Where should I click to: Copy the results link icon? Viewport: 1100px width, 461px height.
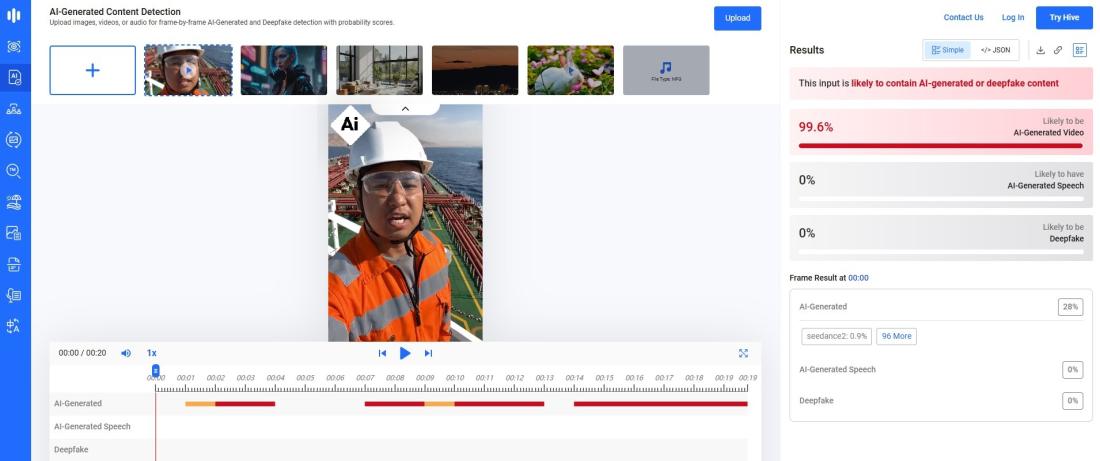tap(1058, 50)
